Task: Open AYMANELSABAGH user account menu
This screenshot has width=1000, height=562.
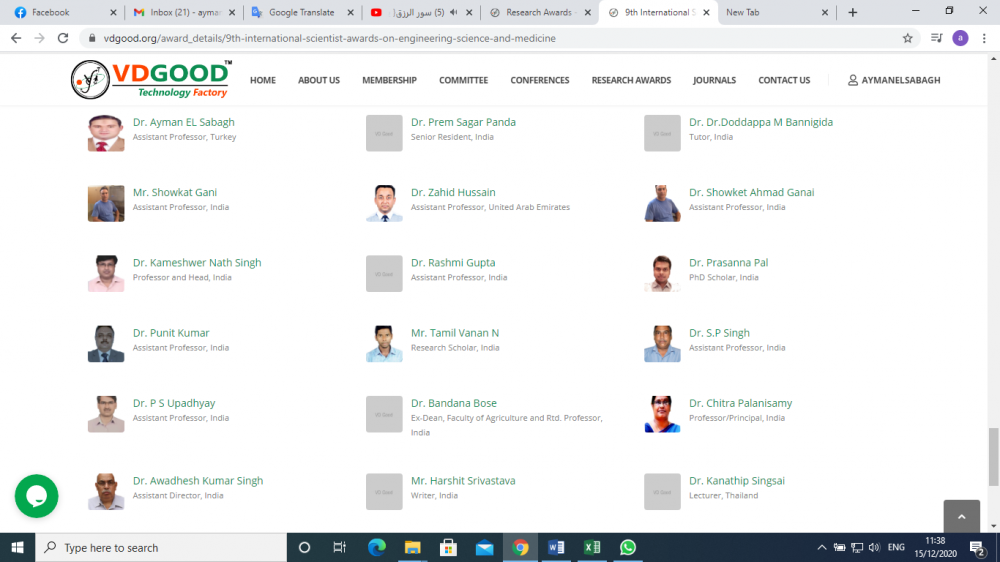Action: click(893, 80)
